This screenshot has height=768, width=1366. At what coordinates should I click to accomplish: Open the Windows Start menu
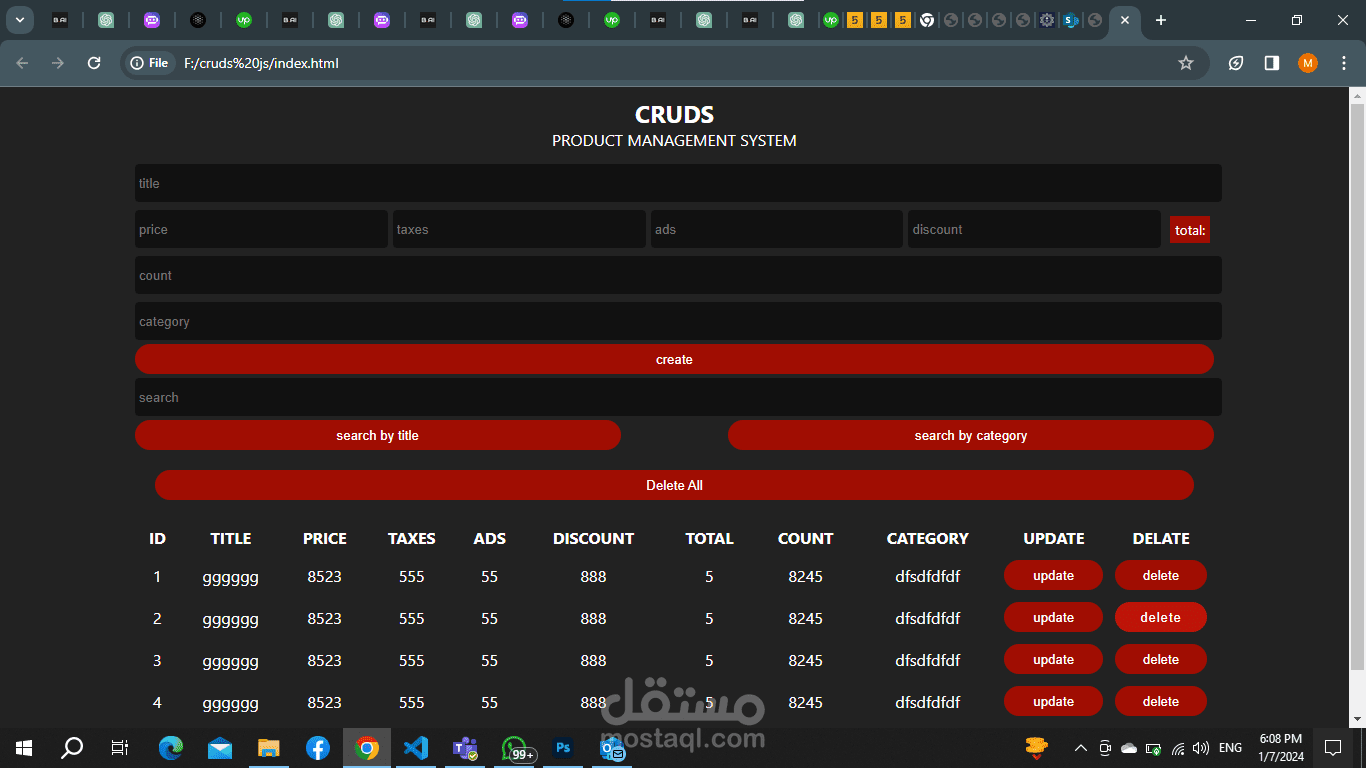[24, 747]
